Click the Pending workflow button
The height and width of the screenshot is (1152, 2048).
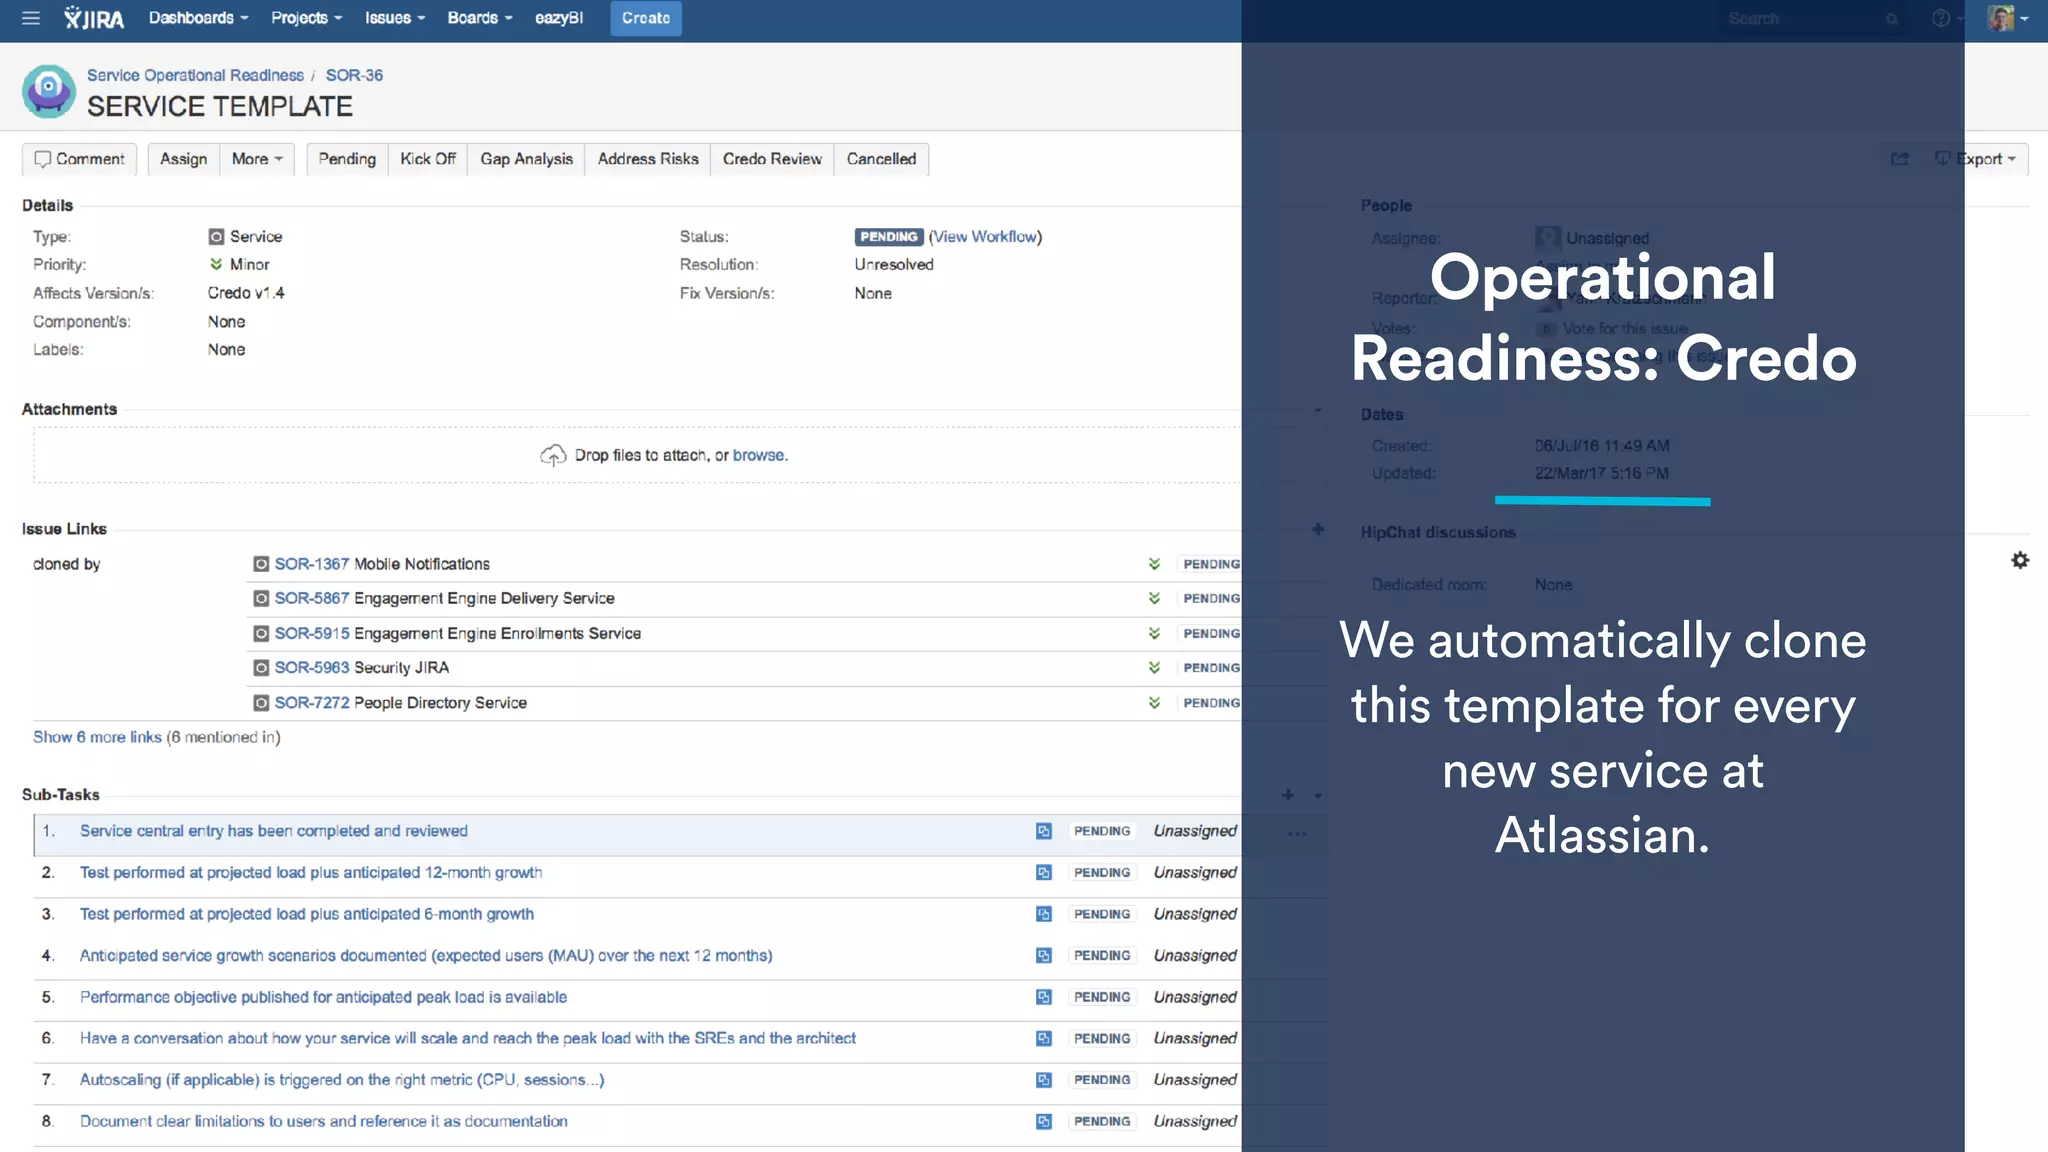pyautogui.click(x=347, y=159)
